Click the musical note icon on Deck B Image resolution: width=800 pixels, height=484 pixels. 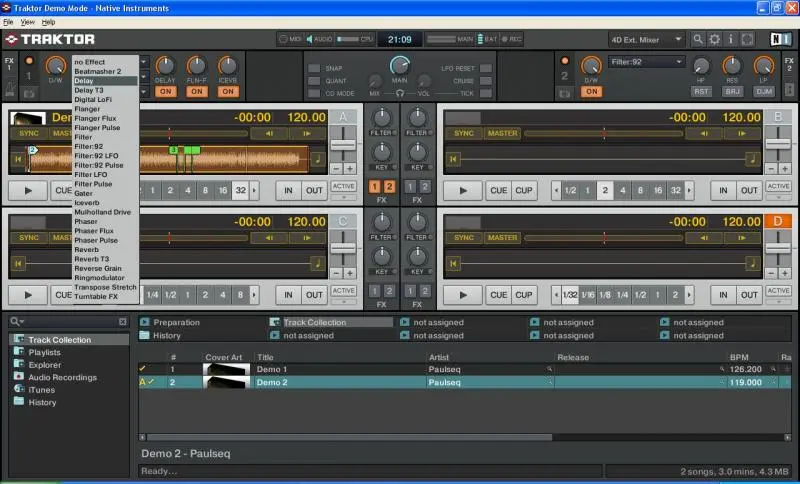(751, 158)
